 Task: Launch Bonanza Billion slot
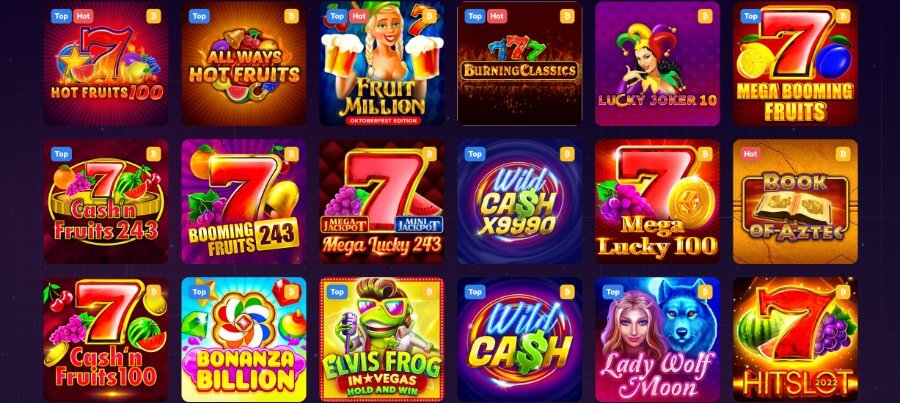(244, 339)
